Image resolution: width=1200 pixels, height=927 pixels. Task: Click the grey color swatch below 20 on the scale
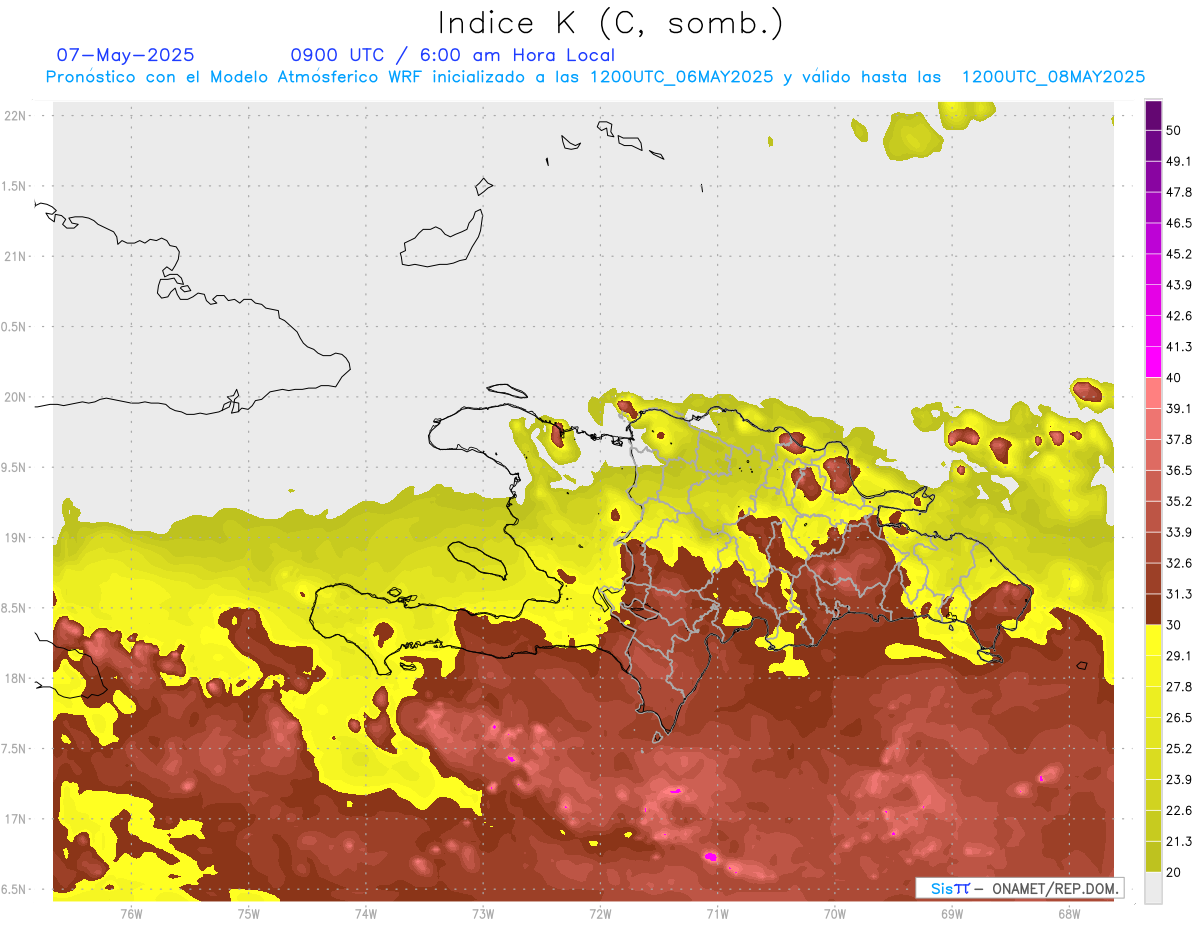1153,887
